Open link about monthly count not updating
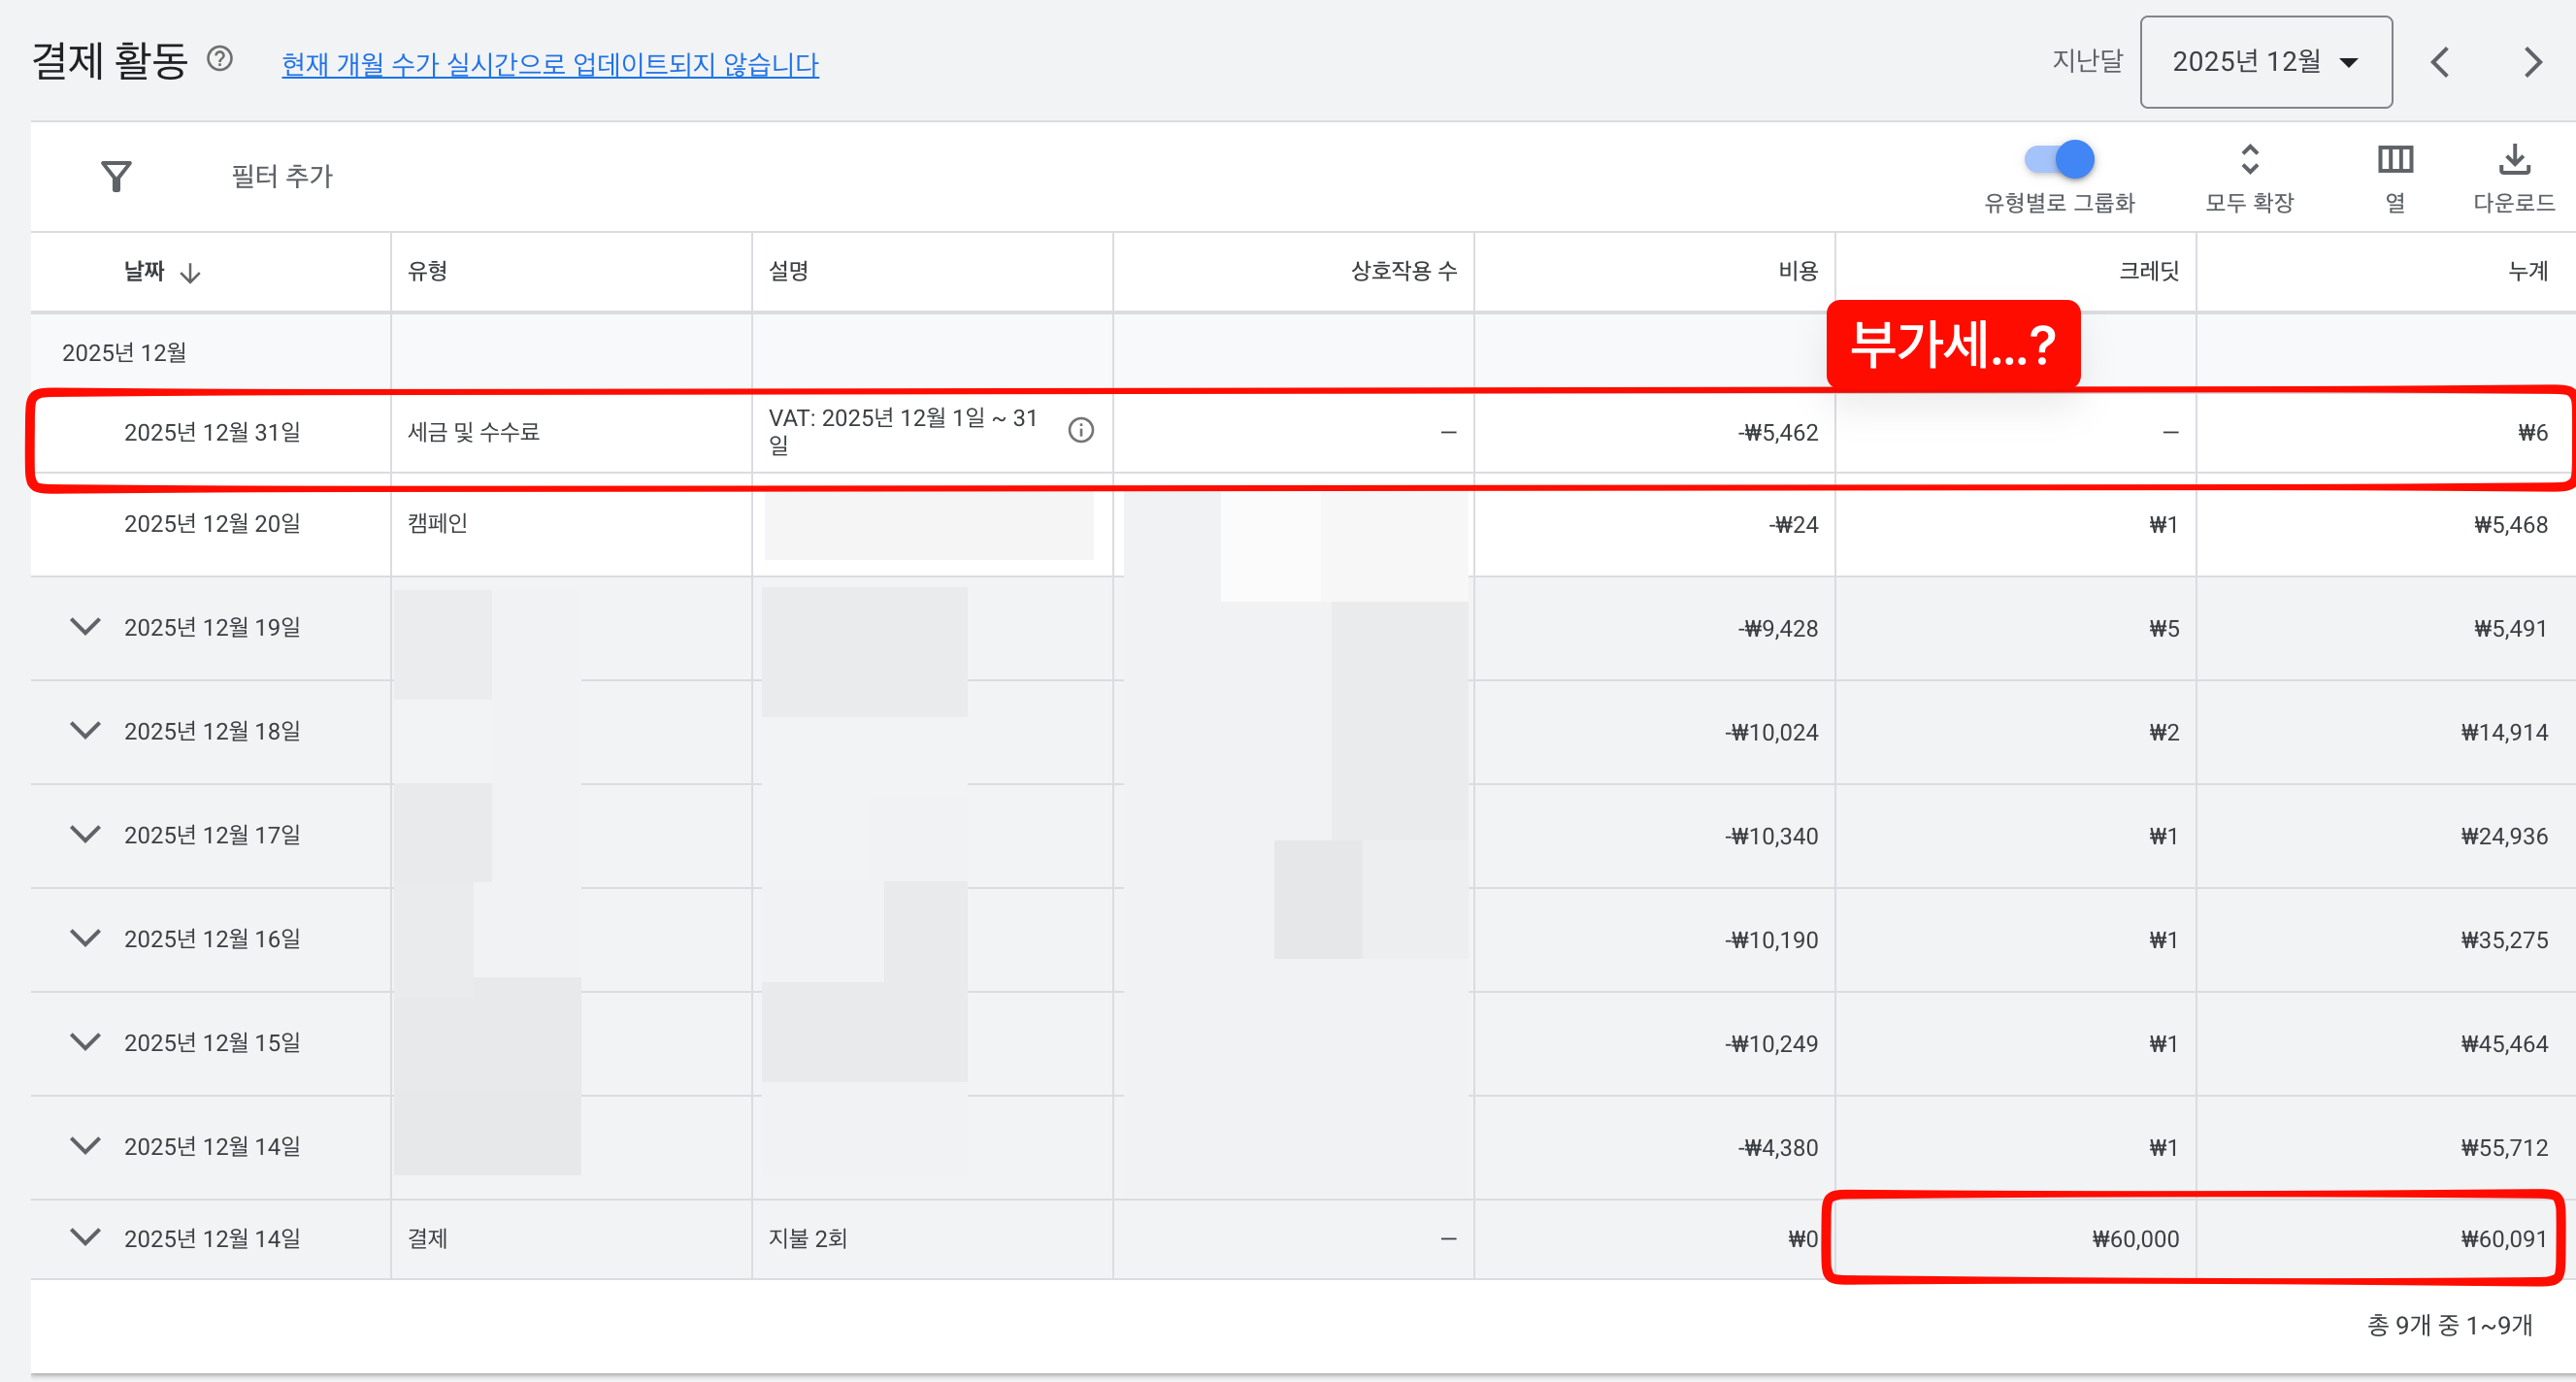 point(550,65)
